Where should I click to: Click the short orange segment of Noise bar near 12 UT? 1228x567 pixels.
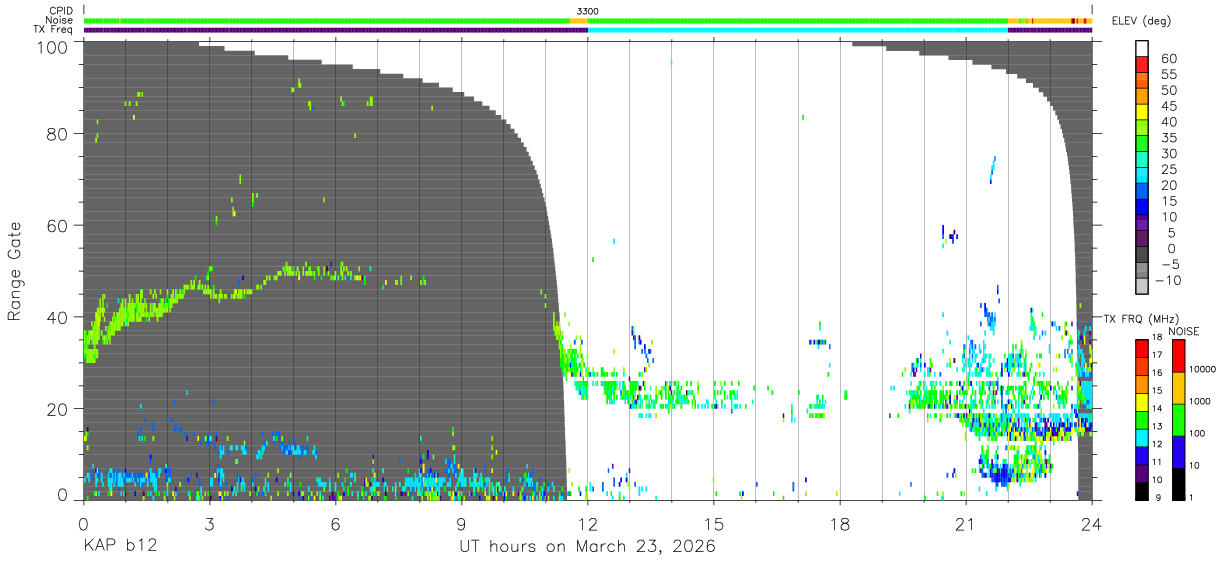579,20
